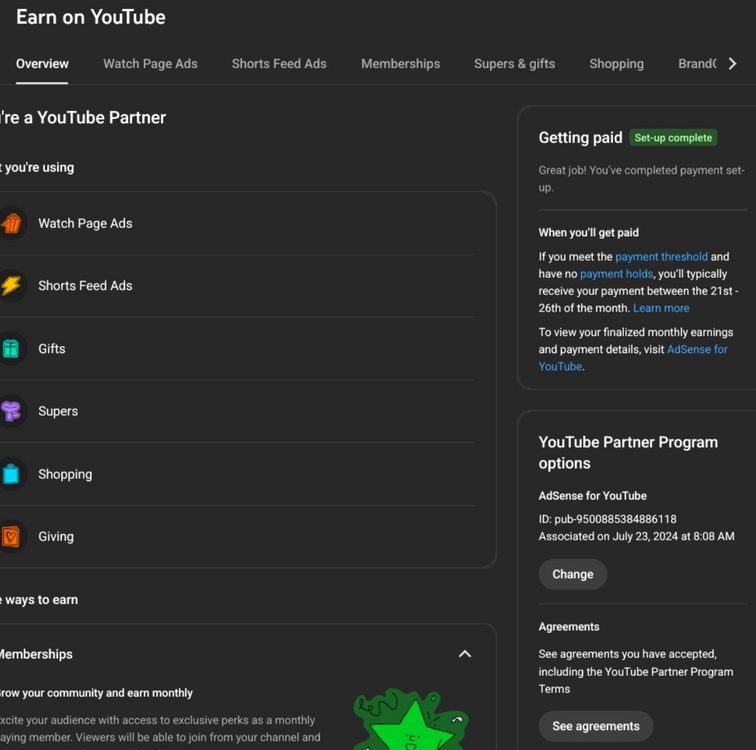Select the Supers & gifts tab
The width and height of the screenshot is (756, 750).
(x=514, y=64)
